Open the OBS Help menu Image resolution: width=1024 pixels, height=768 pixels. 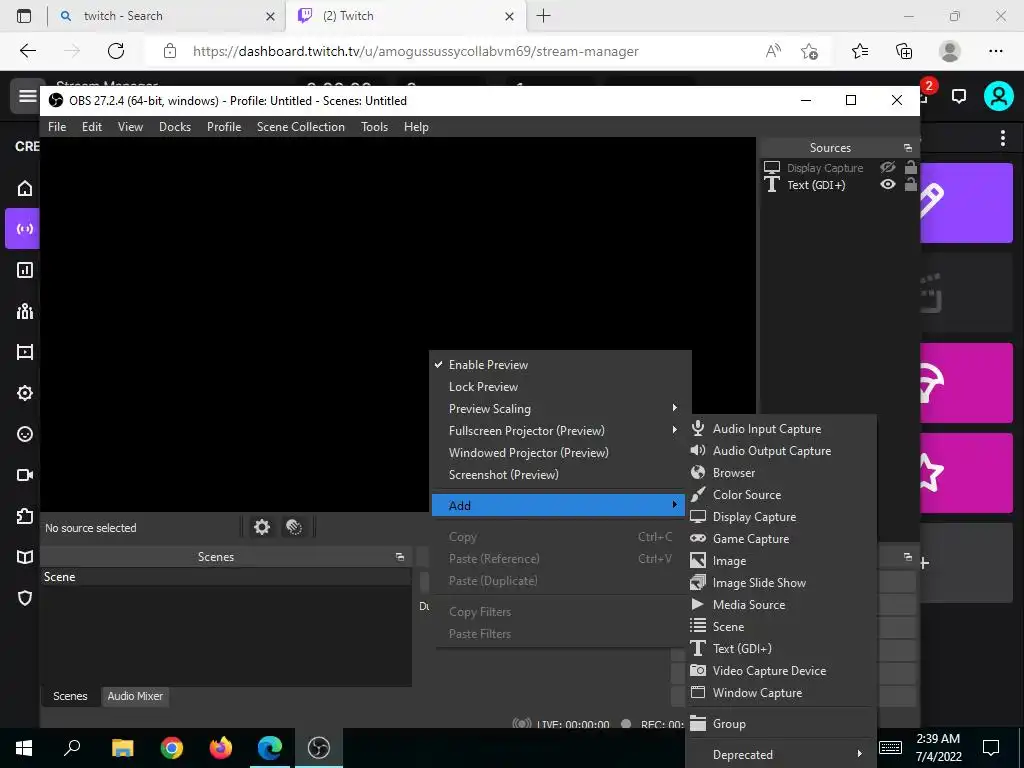416,127
